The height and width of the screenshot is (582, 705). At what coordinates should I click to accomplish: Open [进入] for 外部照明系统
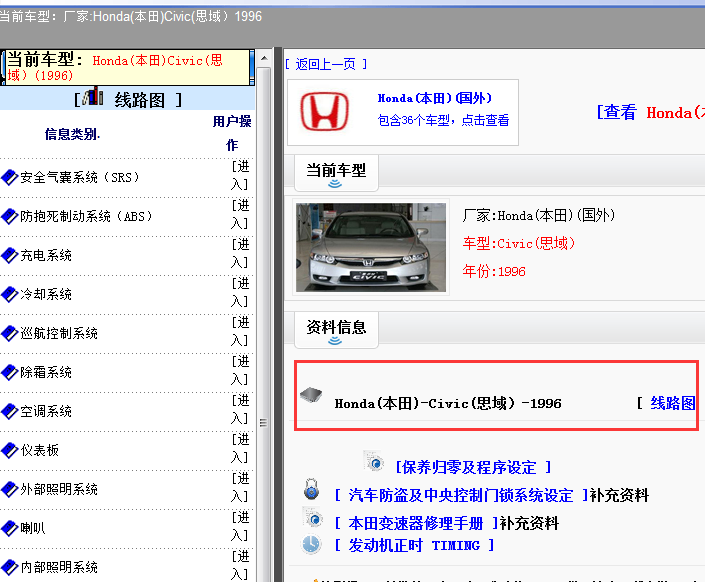click(x=240, y=488)
